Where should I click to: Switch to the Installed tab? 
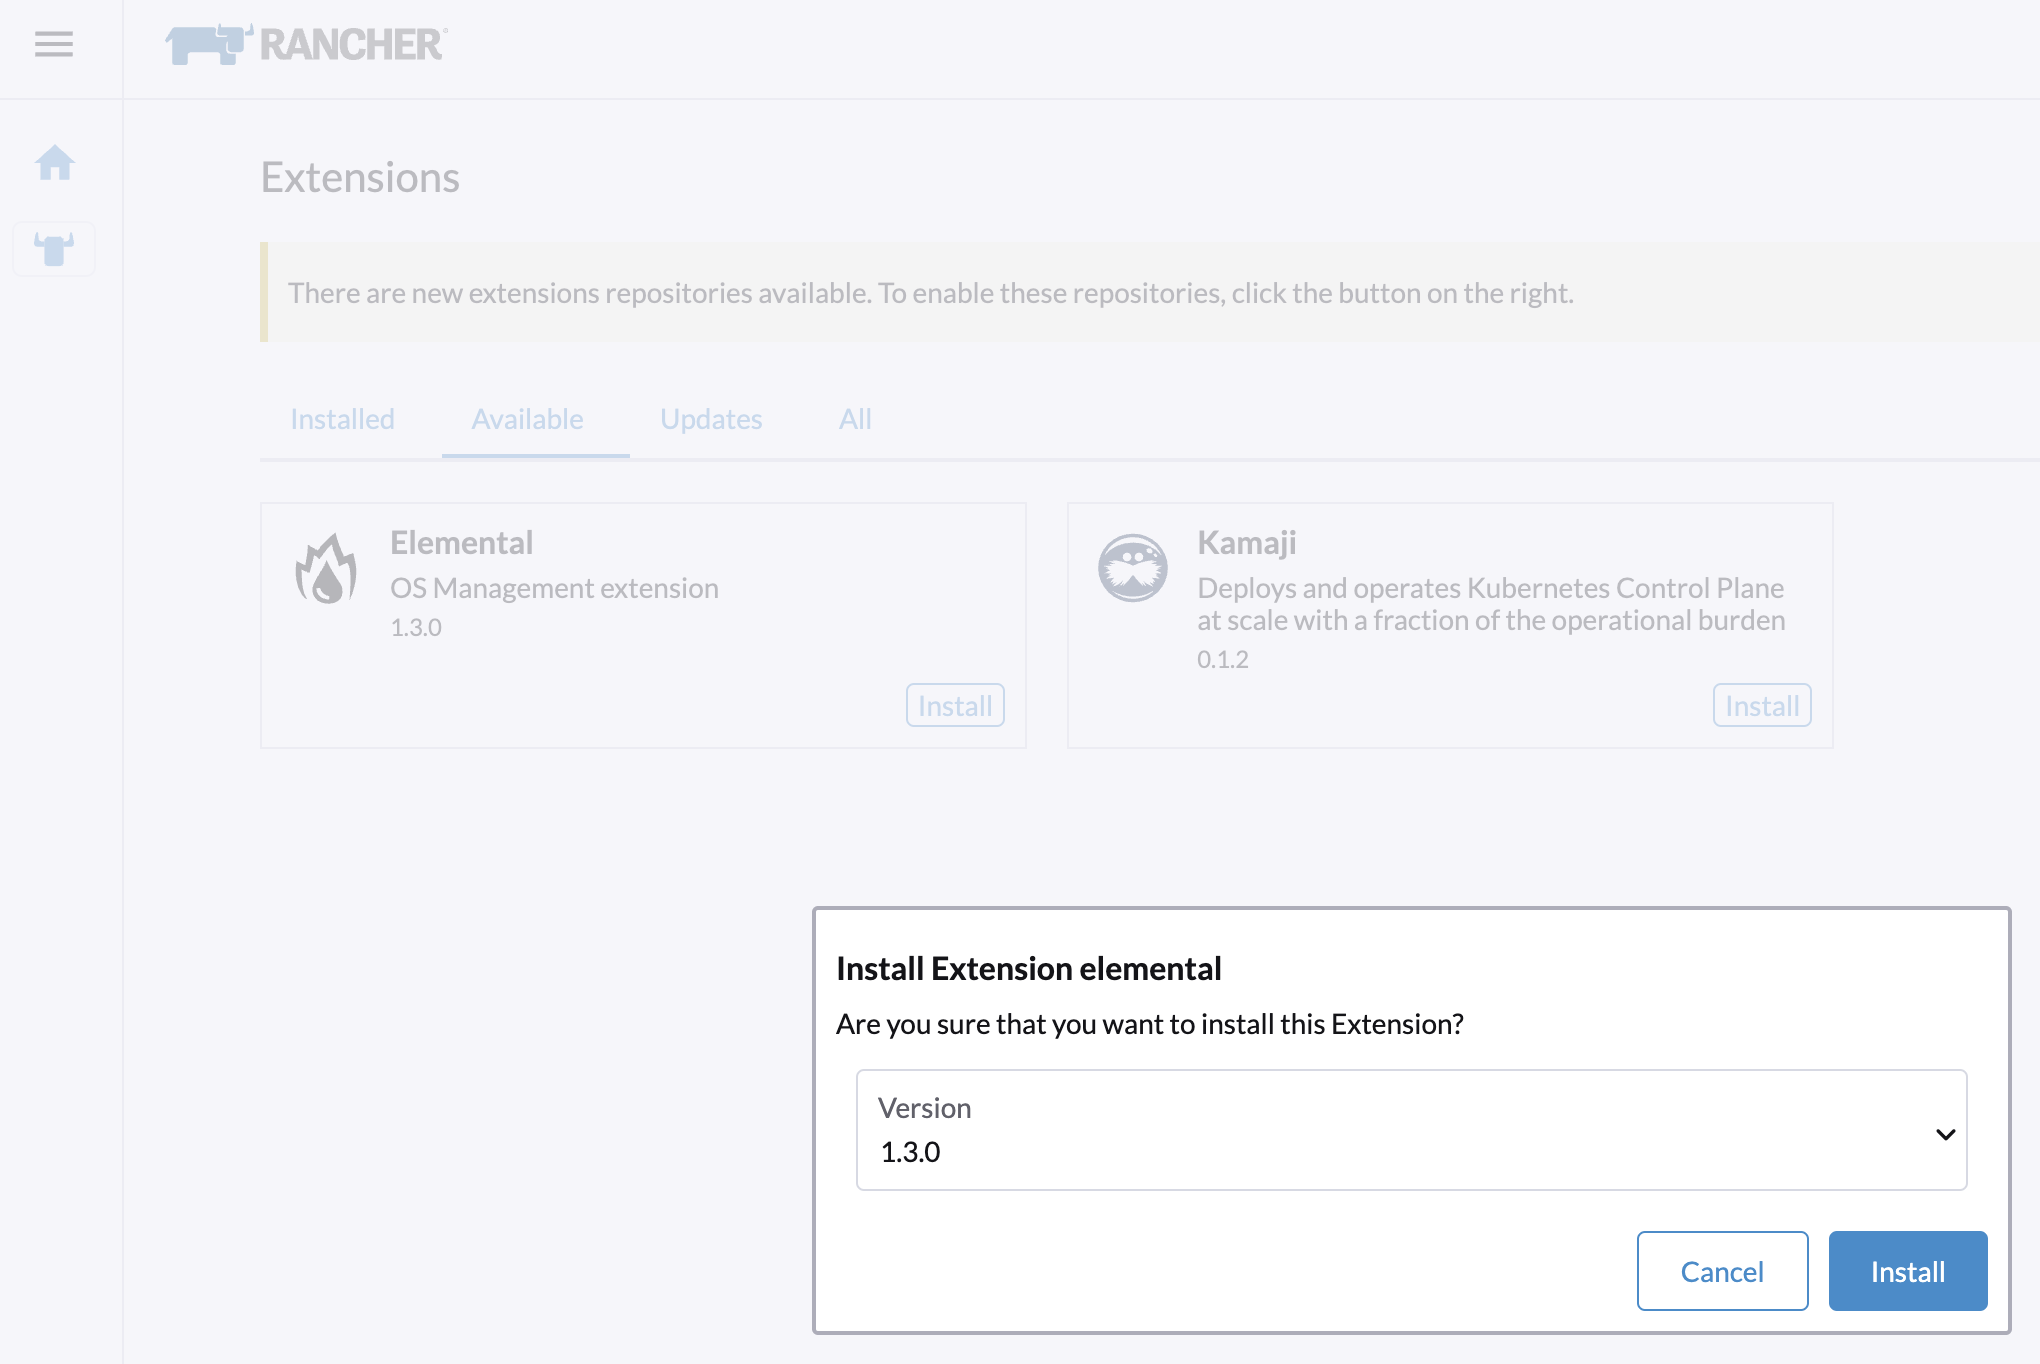341,419
